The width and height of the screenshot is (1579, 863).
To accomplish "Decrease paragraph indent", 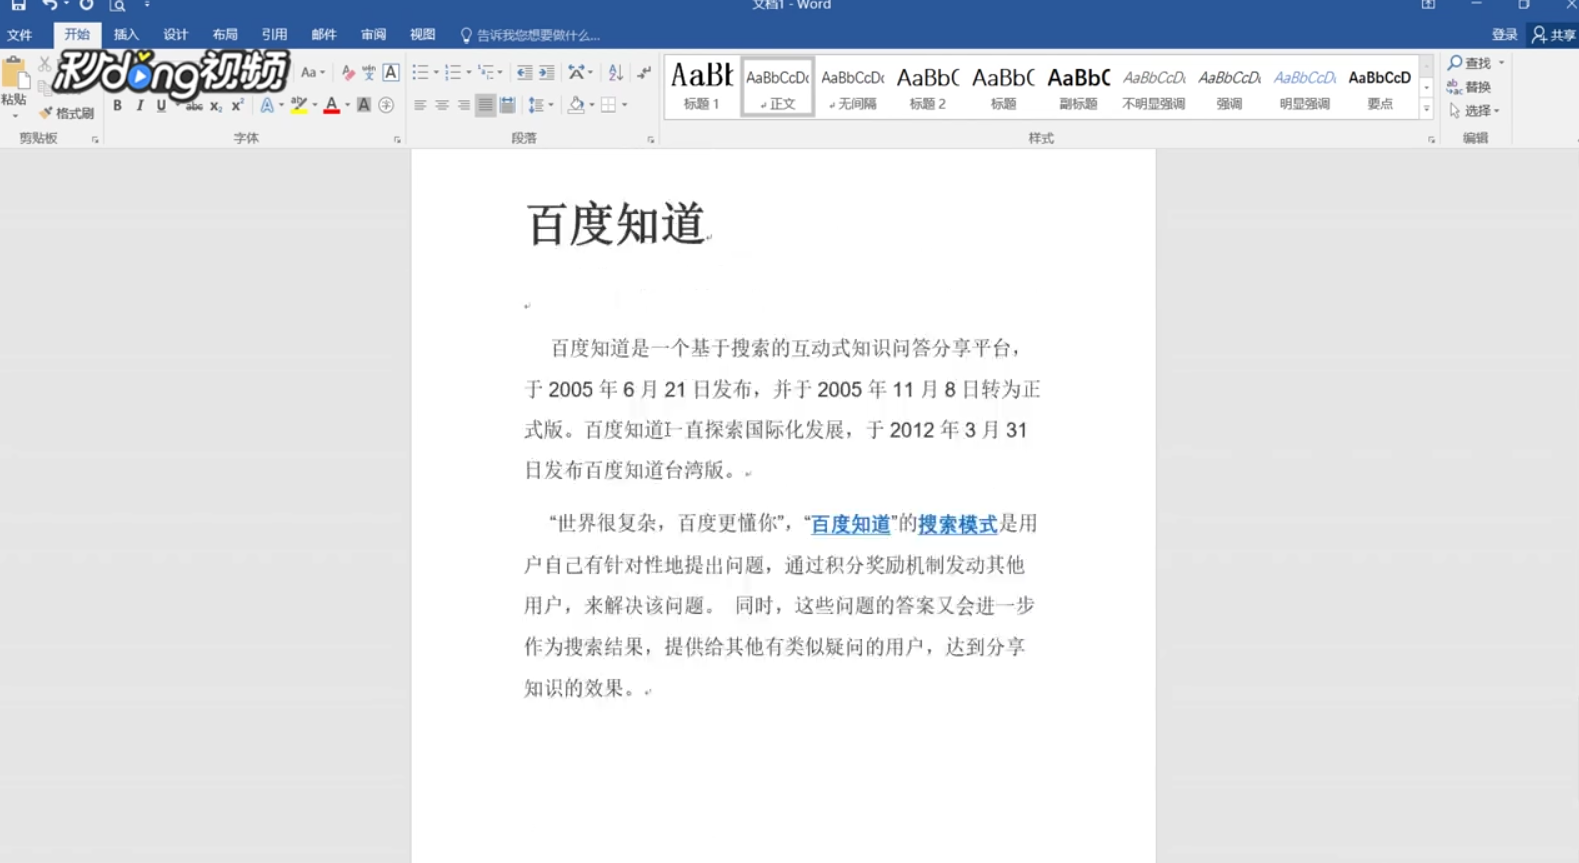I will 524,72.
